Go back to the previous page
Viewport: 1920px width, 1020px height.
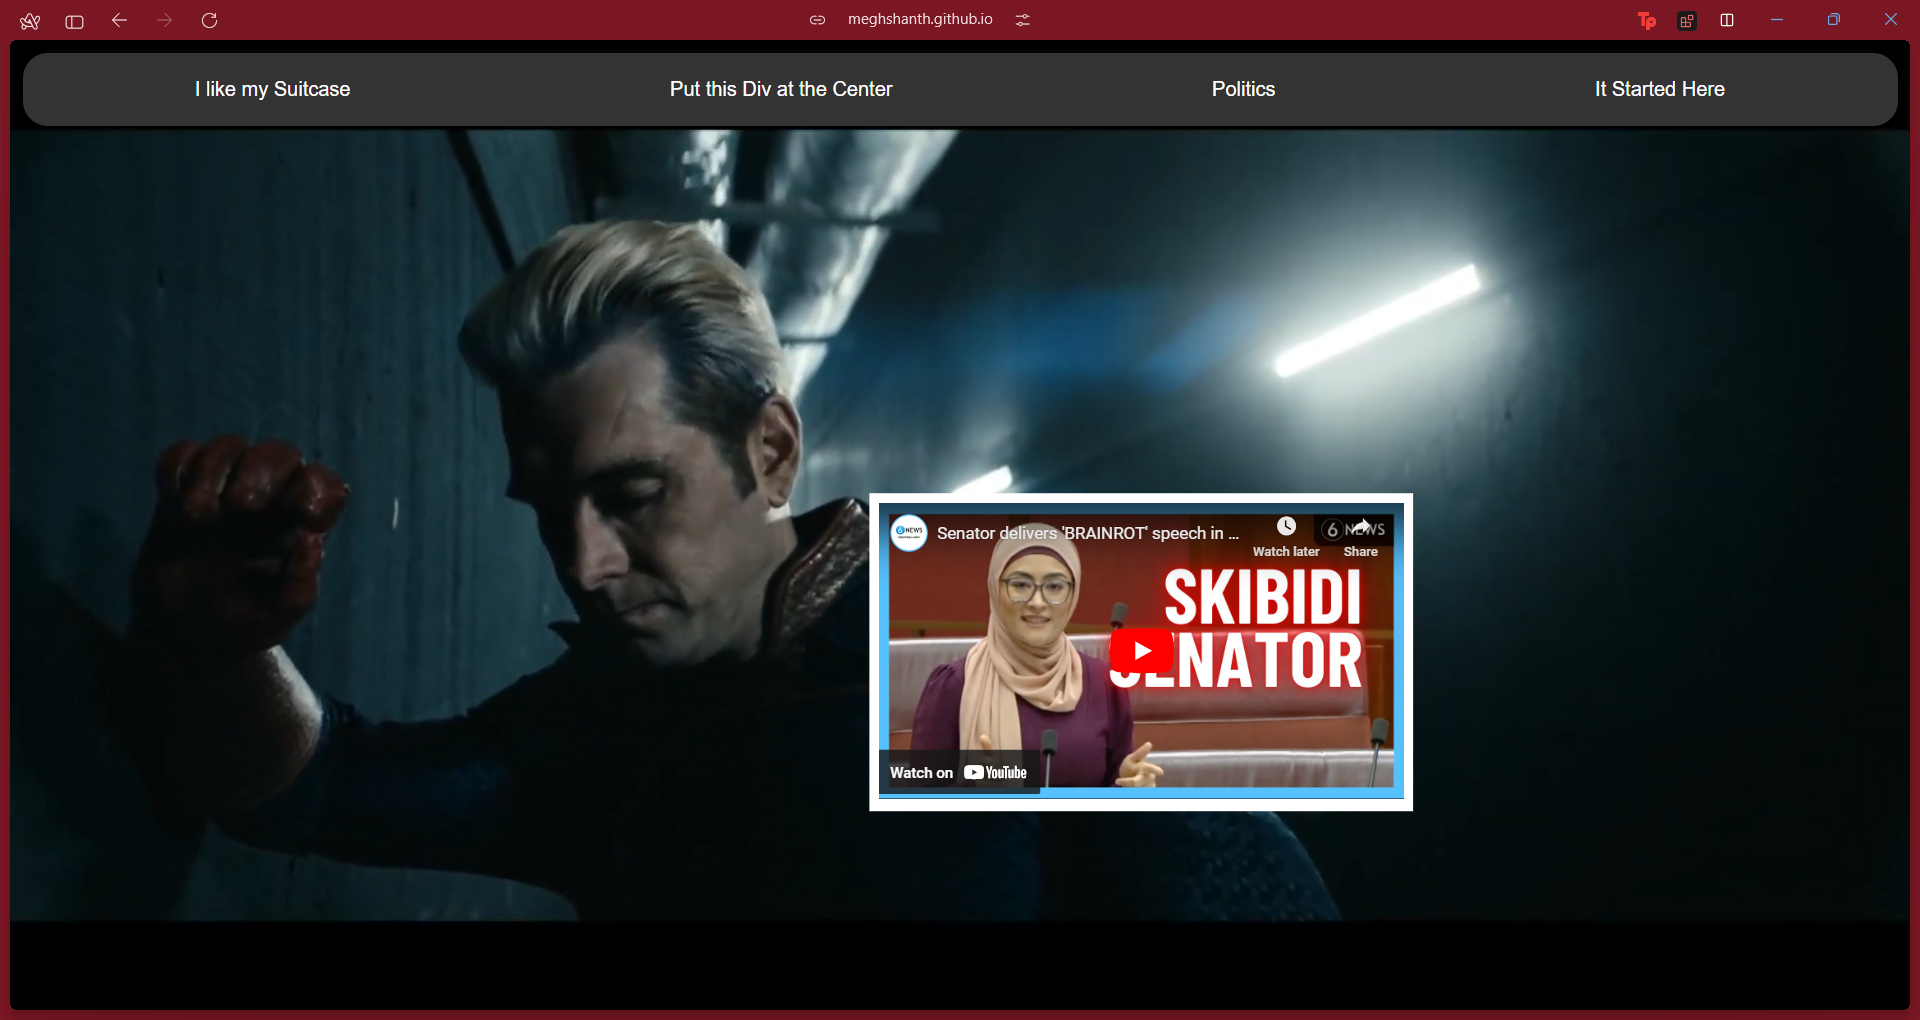(x=119, y=20)
